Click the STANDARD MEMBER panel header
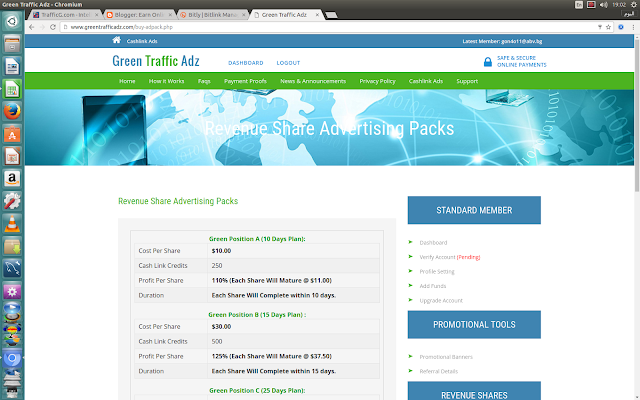The width and height of the screenshot is (640, 400). click(x=474, y=210)
